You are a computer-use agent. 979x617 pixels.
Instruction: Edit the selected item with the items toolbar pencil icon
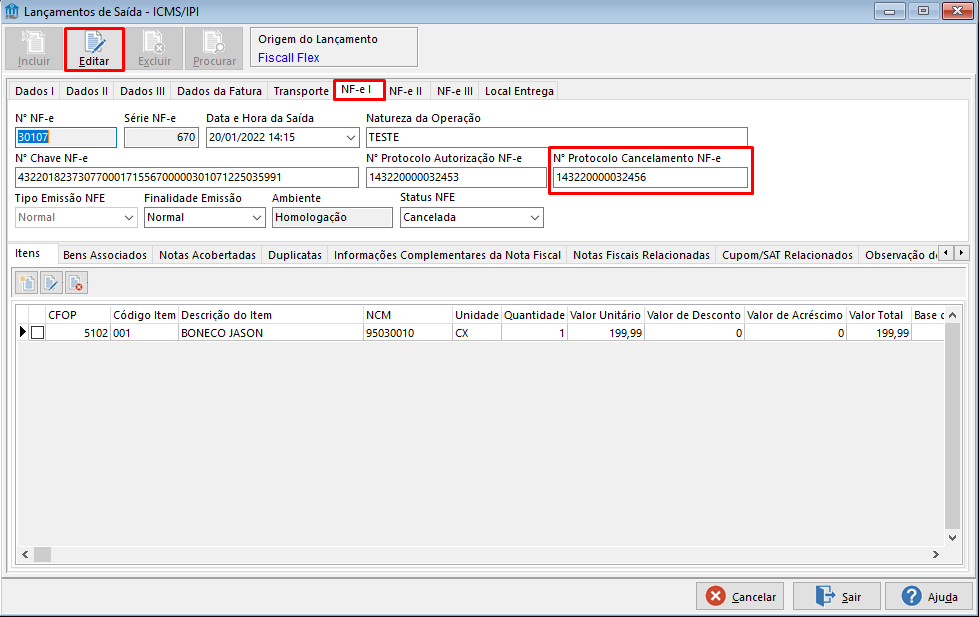tap(51, 283)
